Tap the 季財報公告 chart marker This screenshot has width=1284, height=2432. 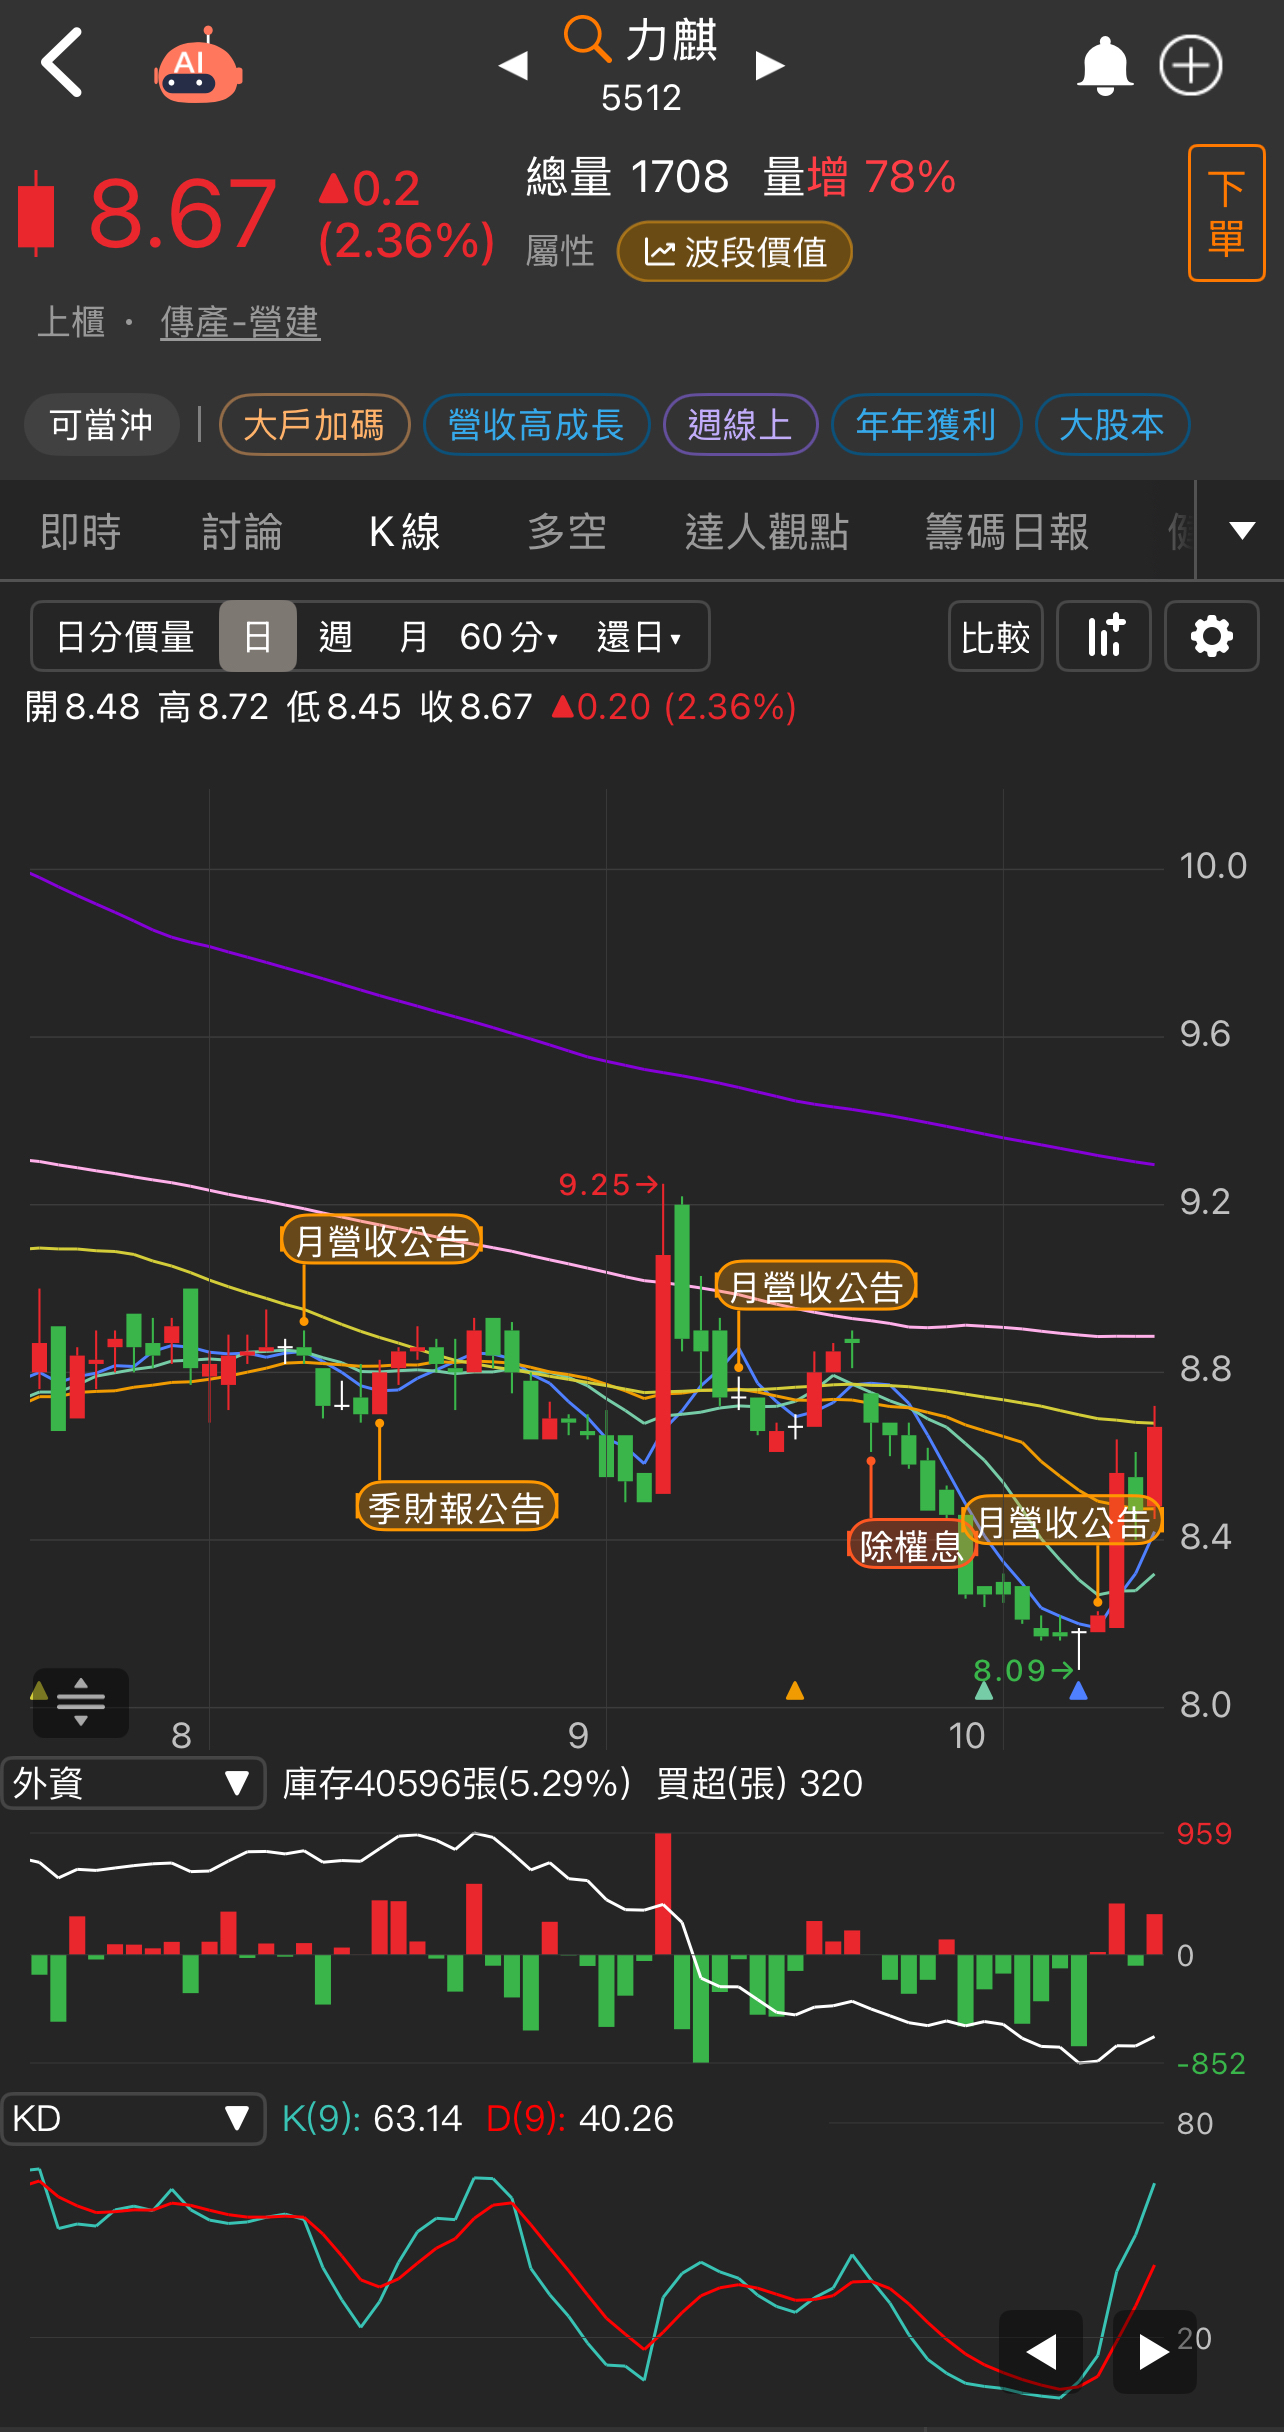click(x=456, y=1507)
